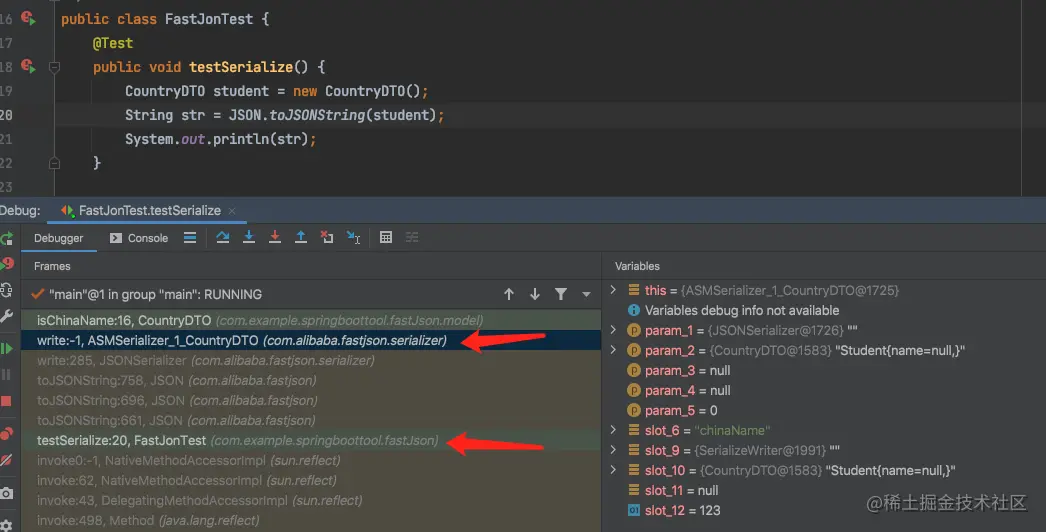Select the invoke:43, DelegatingMethodAccessorImpl frame
The width and height of the screenshot is (1046, 532).
[x=311, y=501]
